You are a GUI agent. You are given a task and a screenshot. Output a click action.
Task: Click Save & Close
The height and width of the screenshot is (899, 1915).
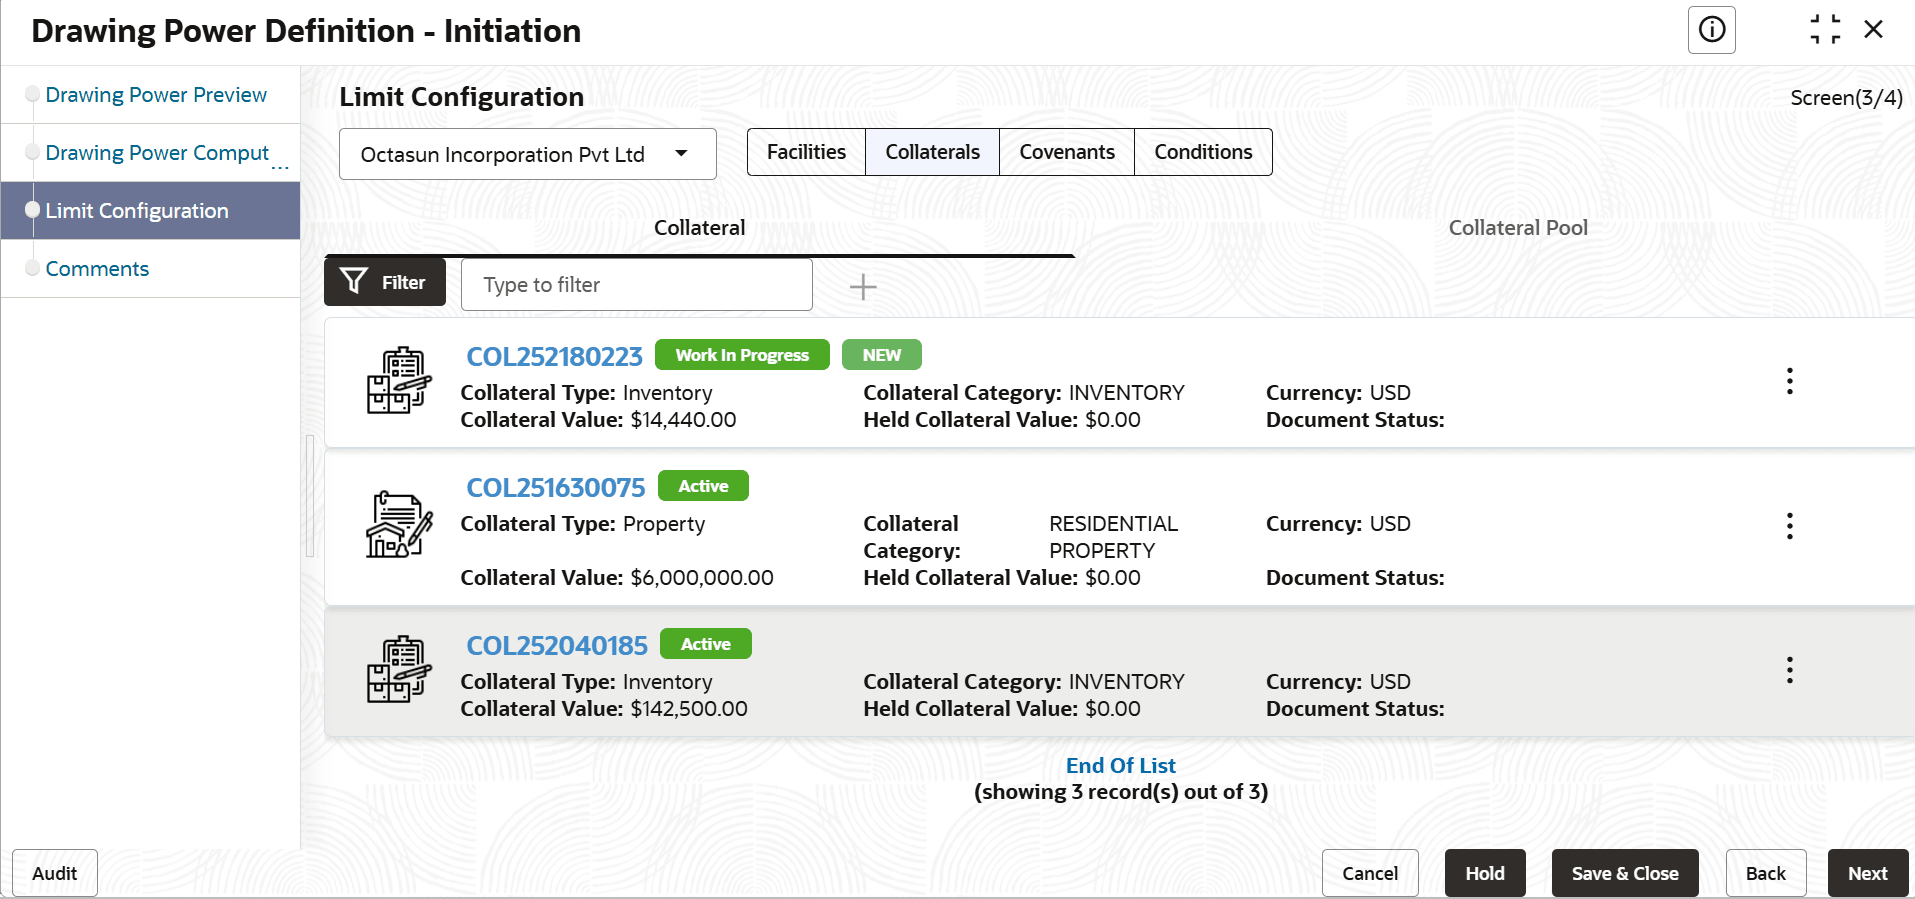pyautogui.click(x=1625, y=873)
